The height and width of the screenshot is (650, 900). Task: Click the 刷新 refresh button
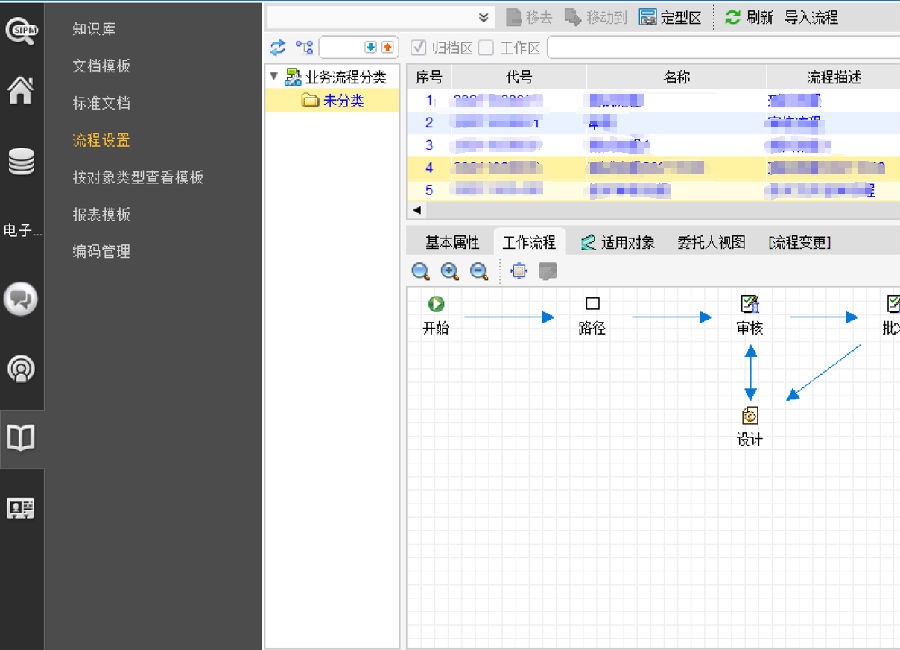748,17
